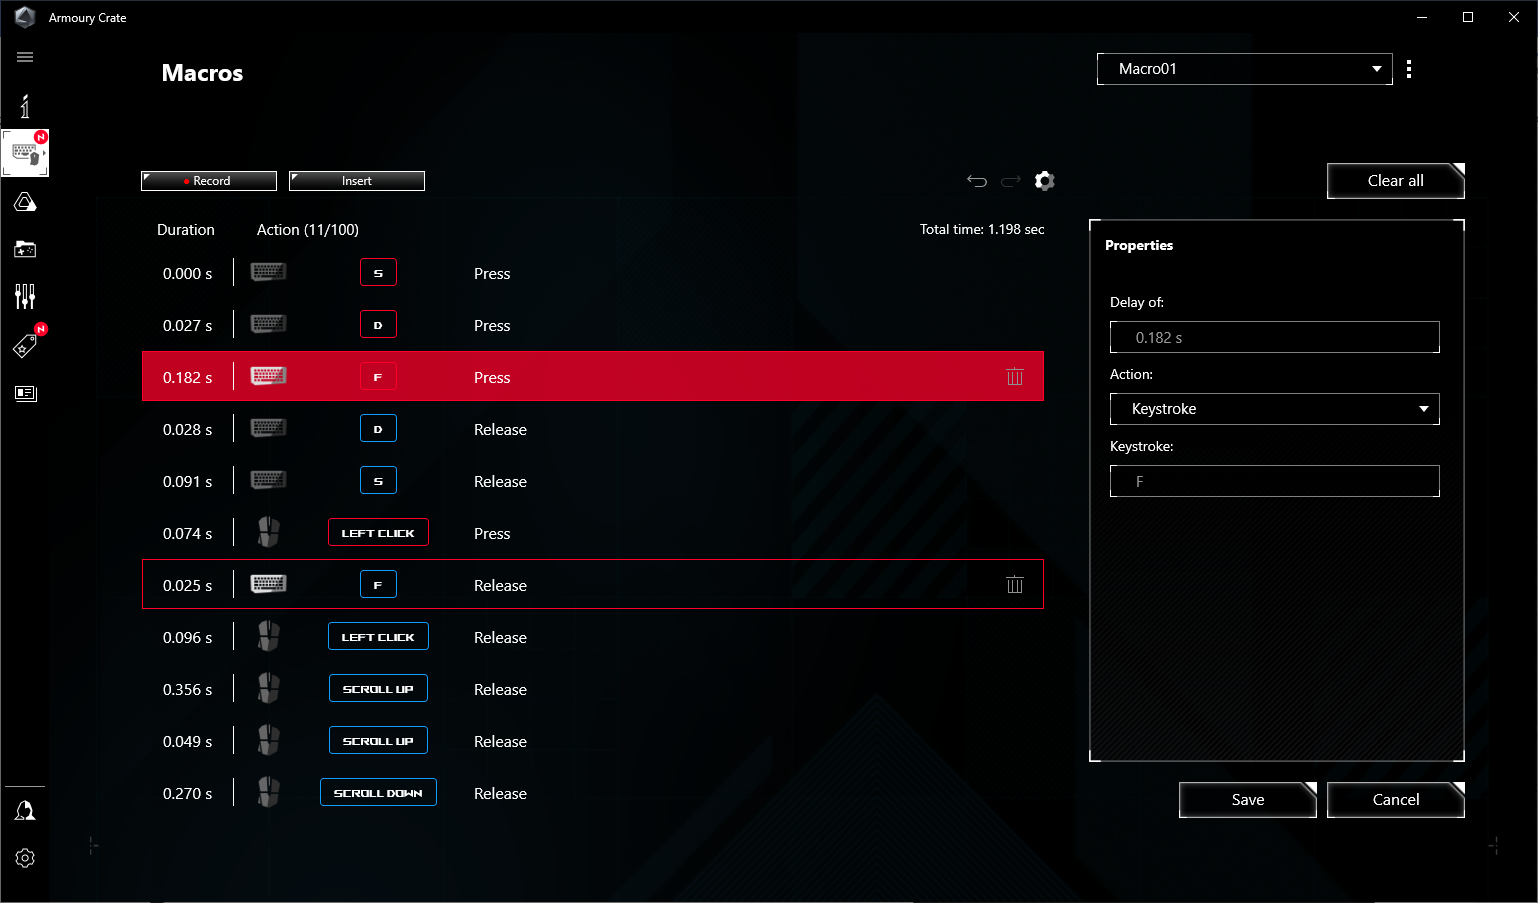Undo the last macro edit
1538x903 pixels.
pos(977,181)
